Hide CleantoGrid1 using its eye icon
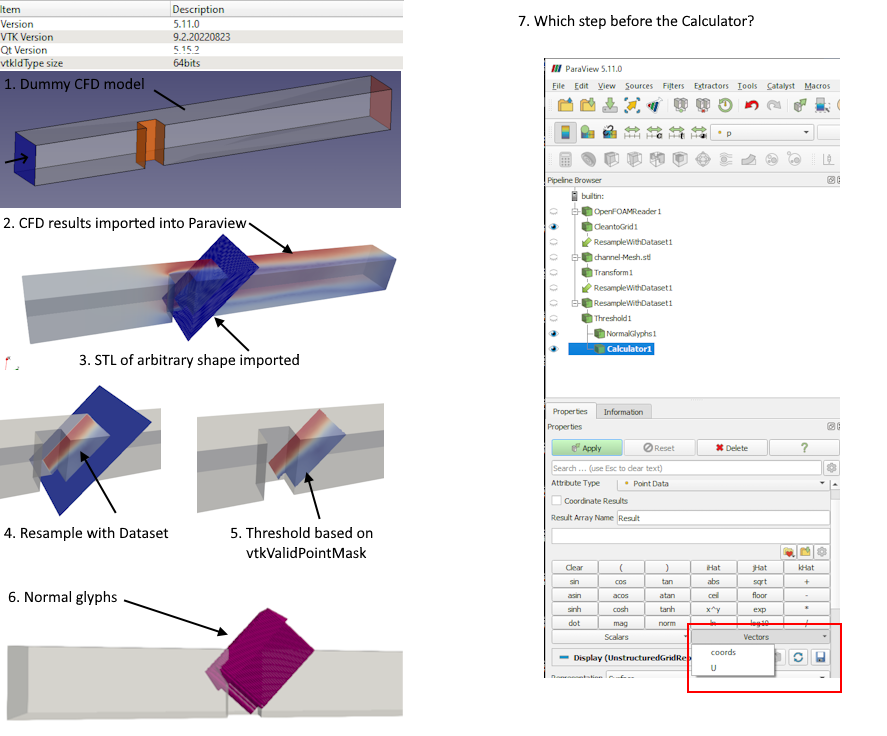The height and width of the screenshot is (736, 887). pyautogui.click(x=553, y=227)
